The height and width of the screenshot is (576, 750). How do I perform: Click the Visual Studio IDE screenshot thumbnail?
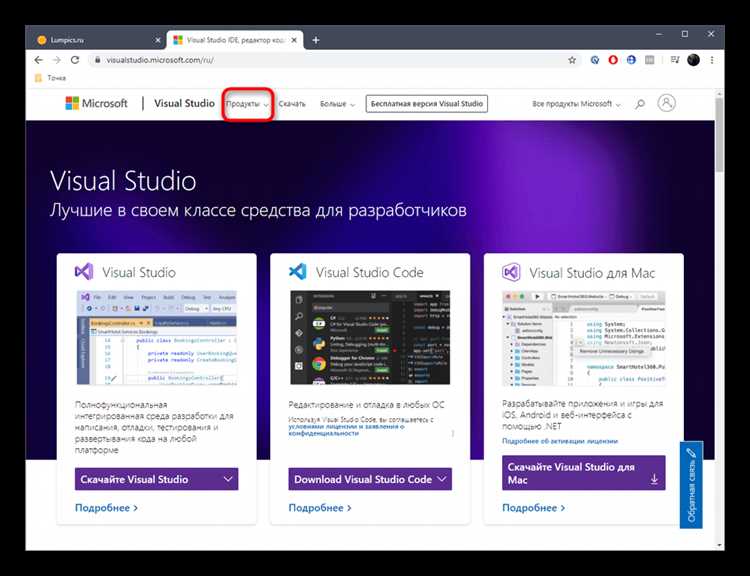click(156, 337)
